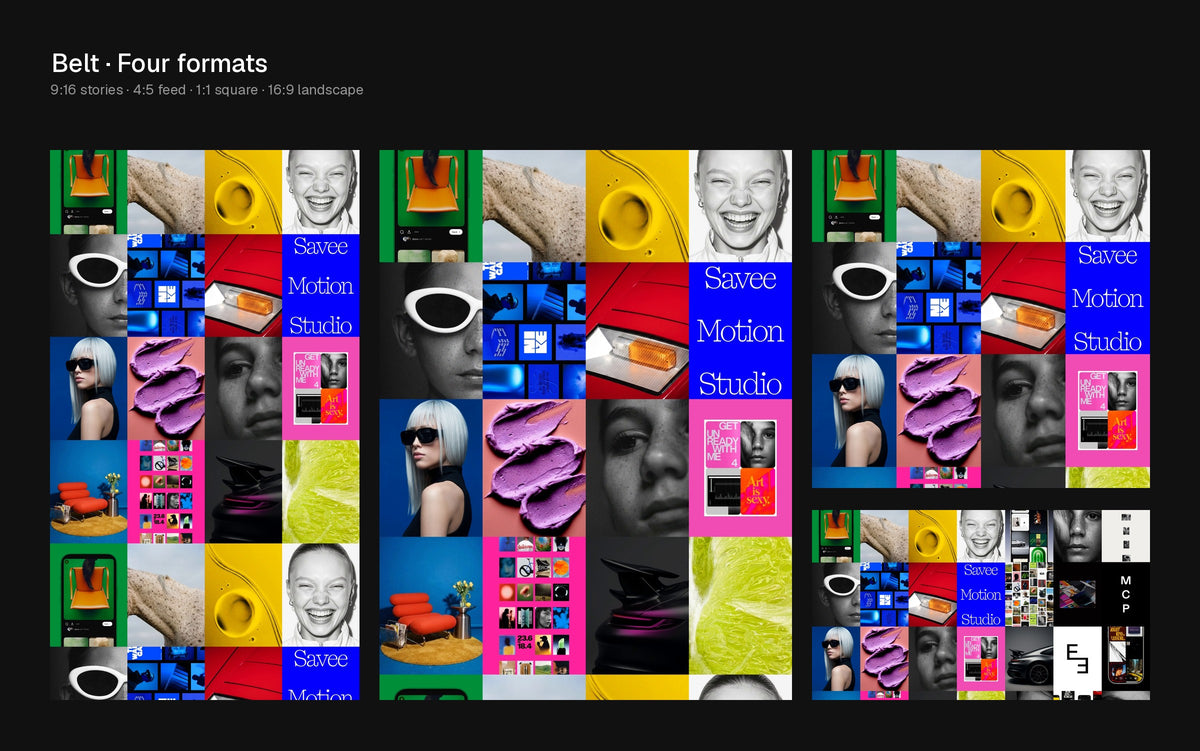Open the freckled face close-up in the feed panel

click(x=637, y=468)
